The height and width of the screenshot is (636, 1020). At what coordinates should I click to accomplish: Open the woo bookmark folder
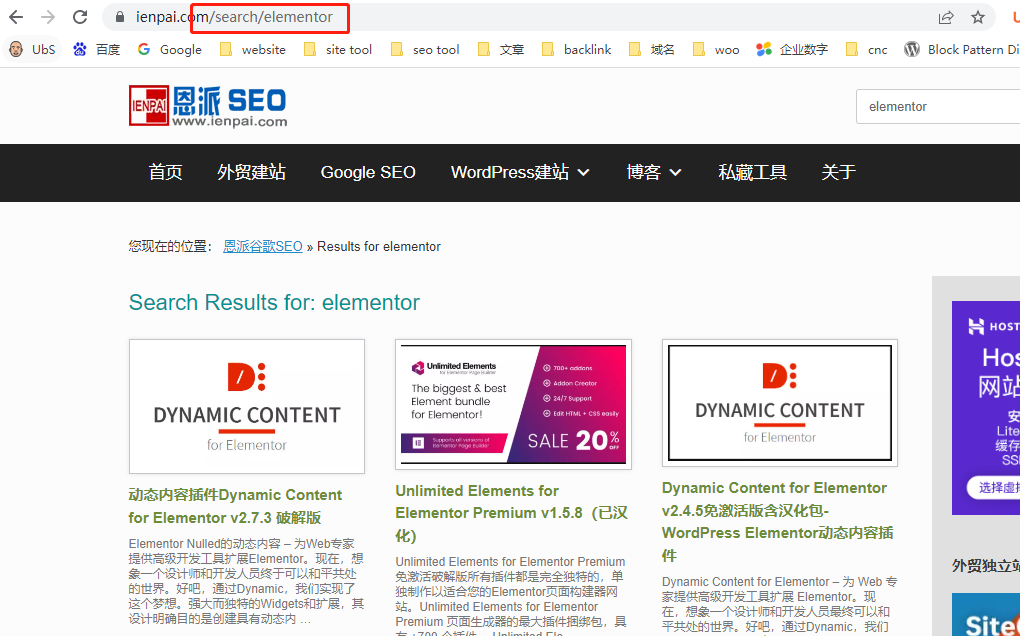(x=716, y=49)
